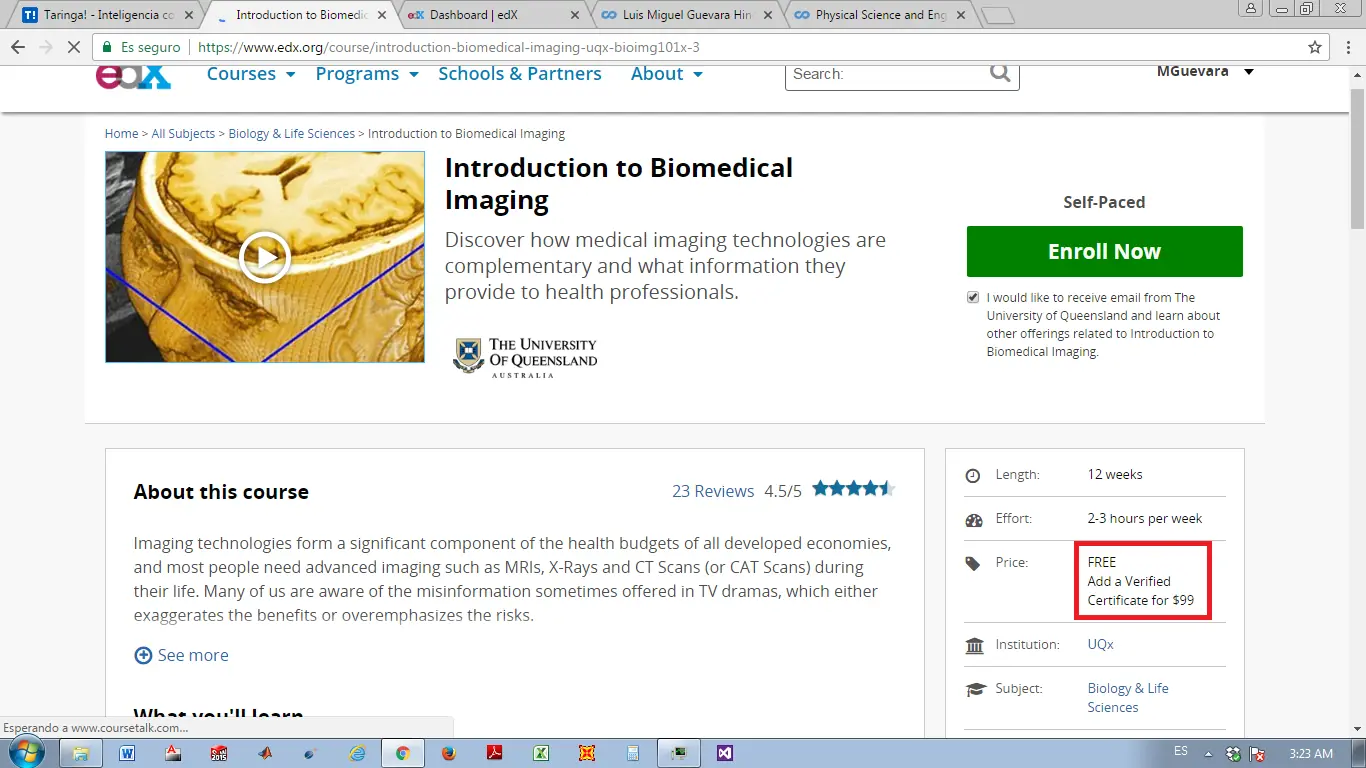This screenshot has height=768, width=1366.
Task: Open Excel from the taskbar
Action: coord(540,753)
